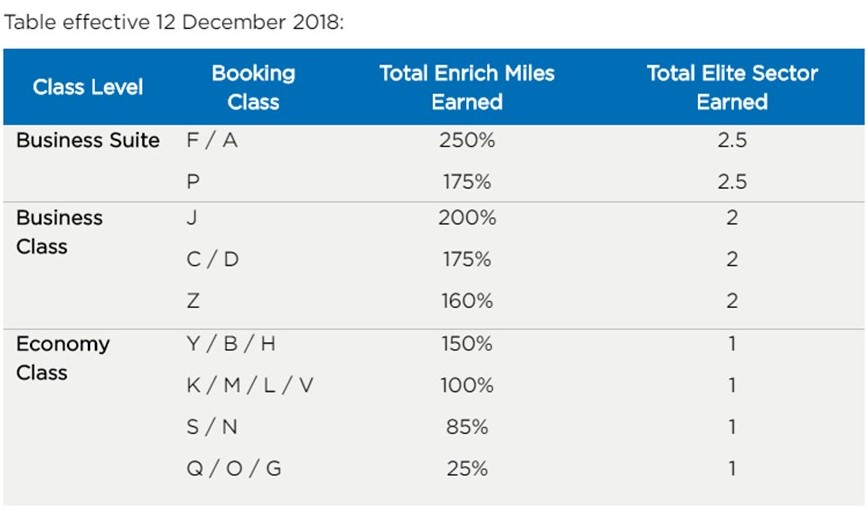Select the Business Class row label
The height and width of the screenshot is (506, 866).
(x=60, y=232)
